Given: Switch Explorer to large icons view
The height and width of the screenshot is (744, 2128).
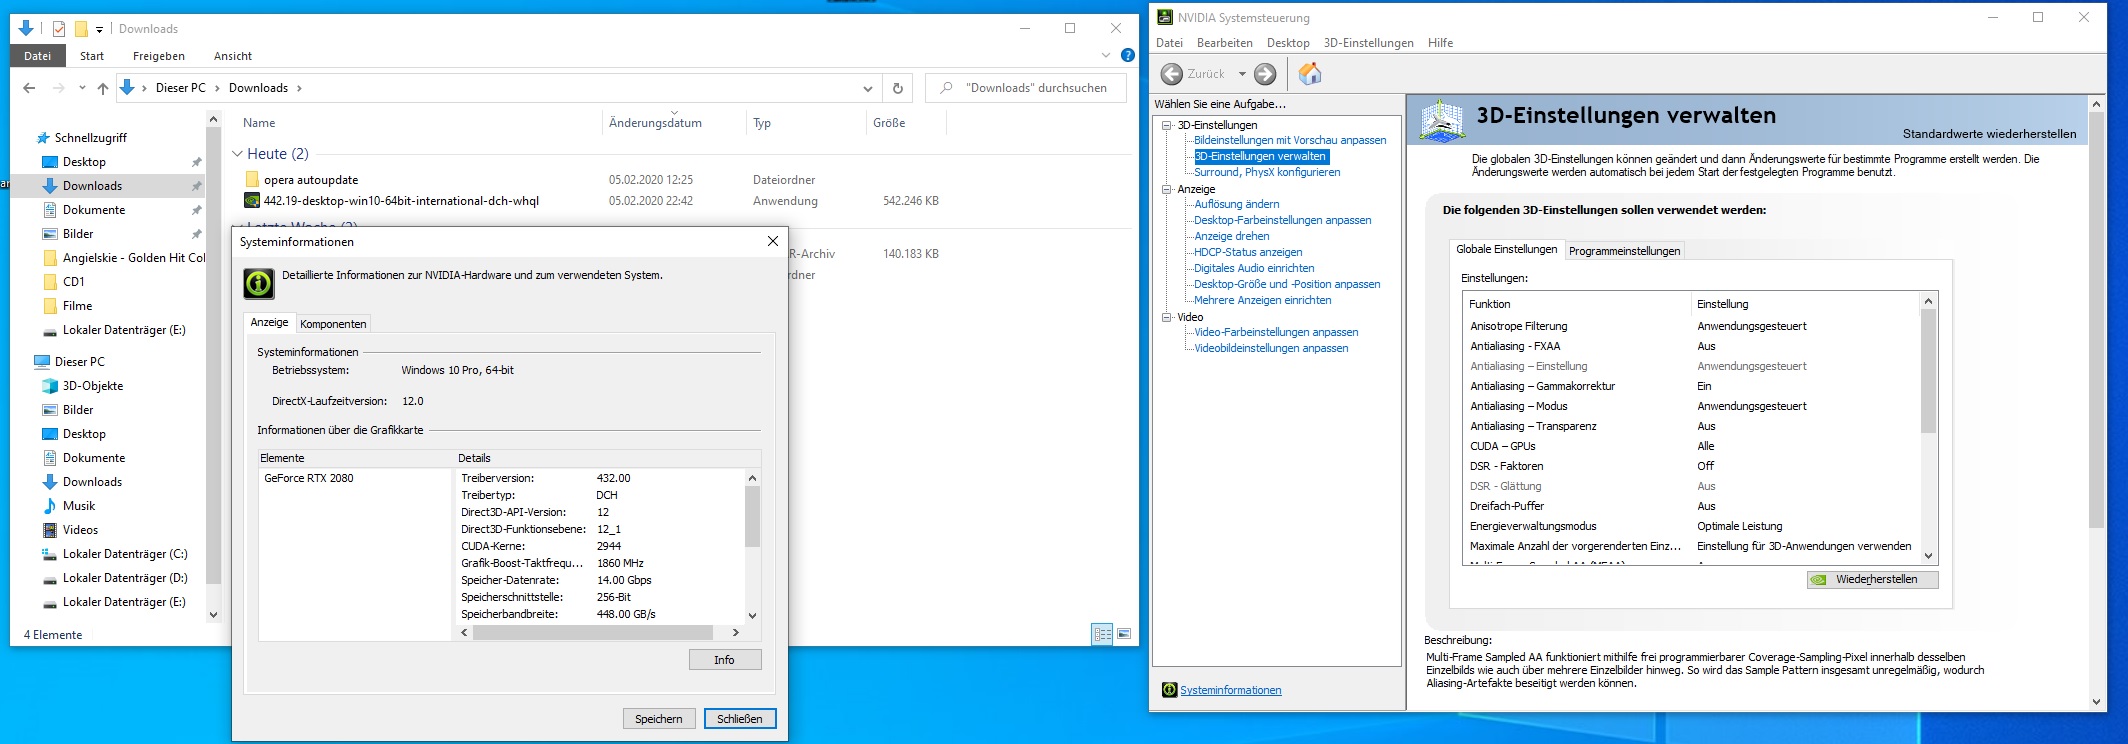Looking at the screenshot, I should (x=1124, y=634).
